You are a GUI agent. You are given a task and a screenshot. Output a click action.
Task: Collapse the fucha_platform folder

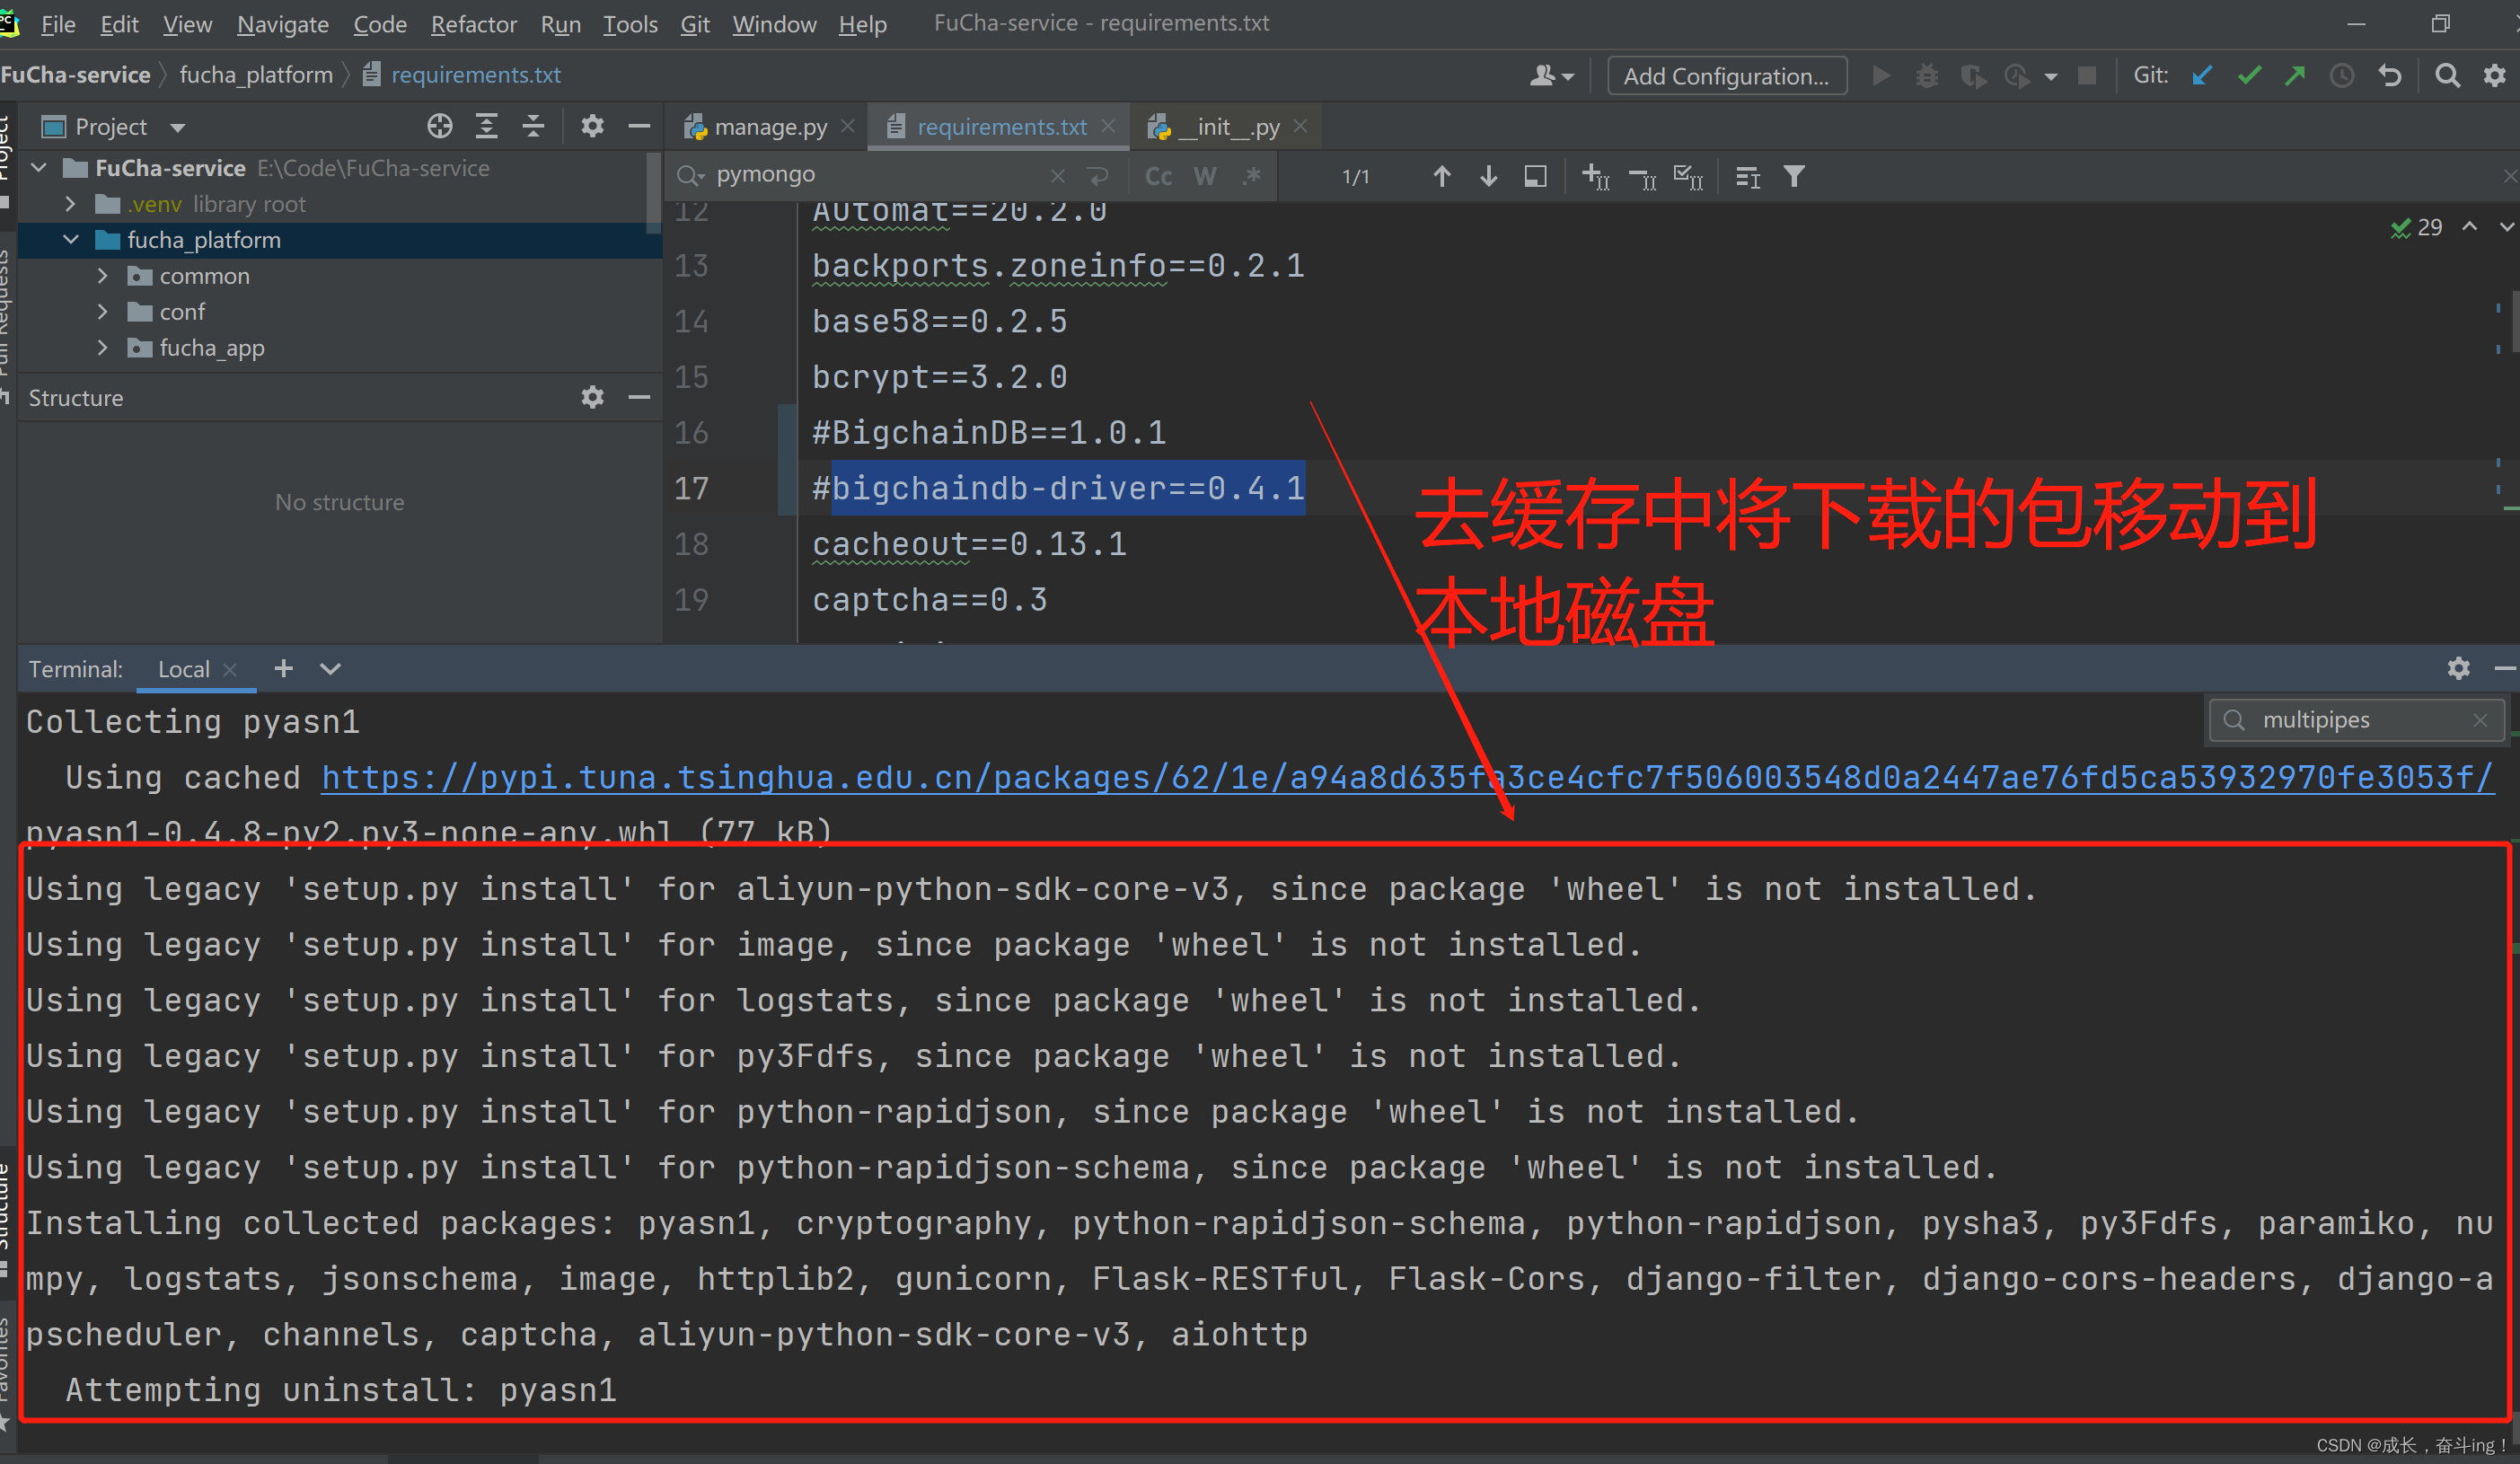[70, 240]
